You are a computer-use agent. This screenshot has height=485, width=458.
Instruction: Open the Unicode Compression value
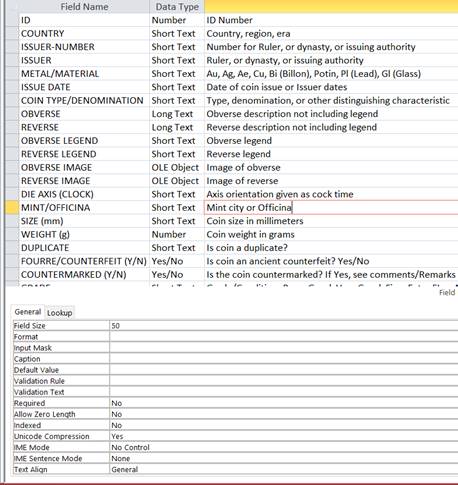283,436
